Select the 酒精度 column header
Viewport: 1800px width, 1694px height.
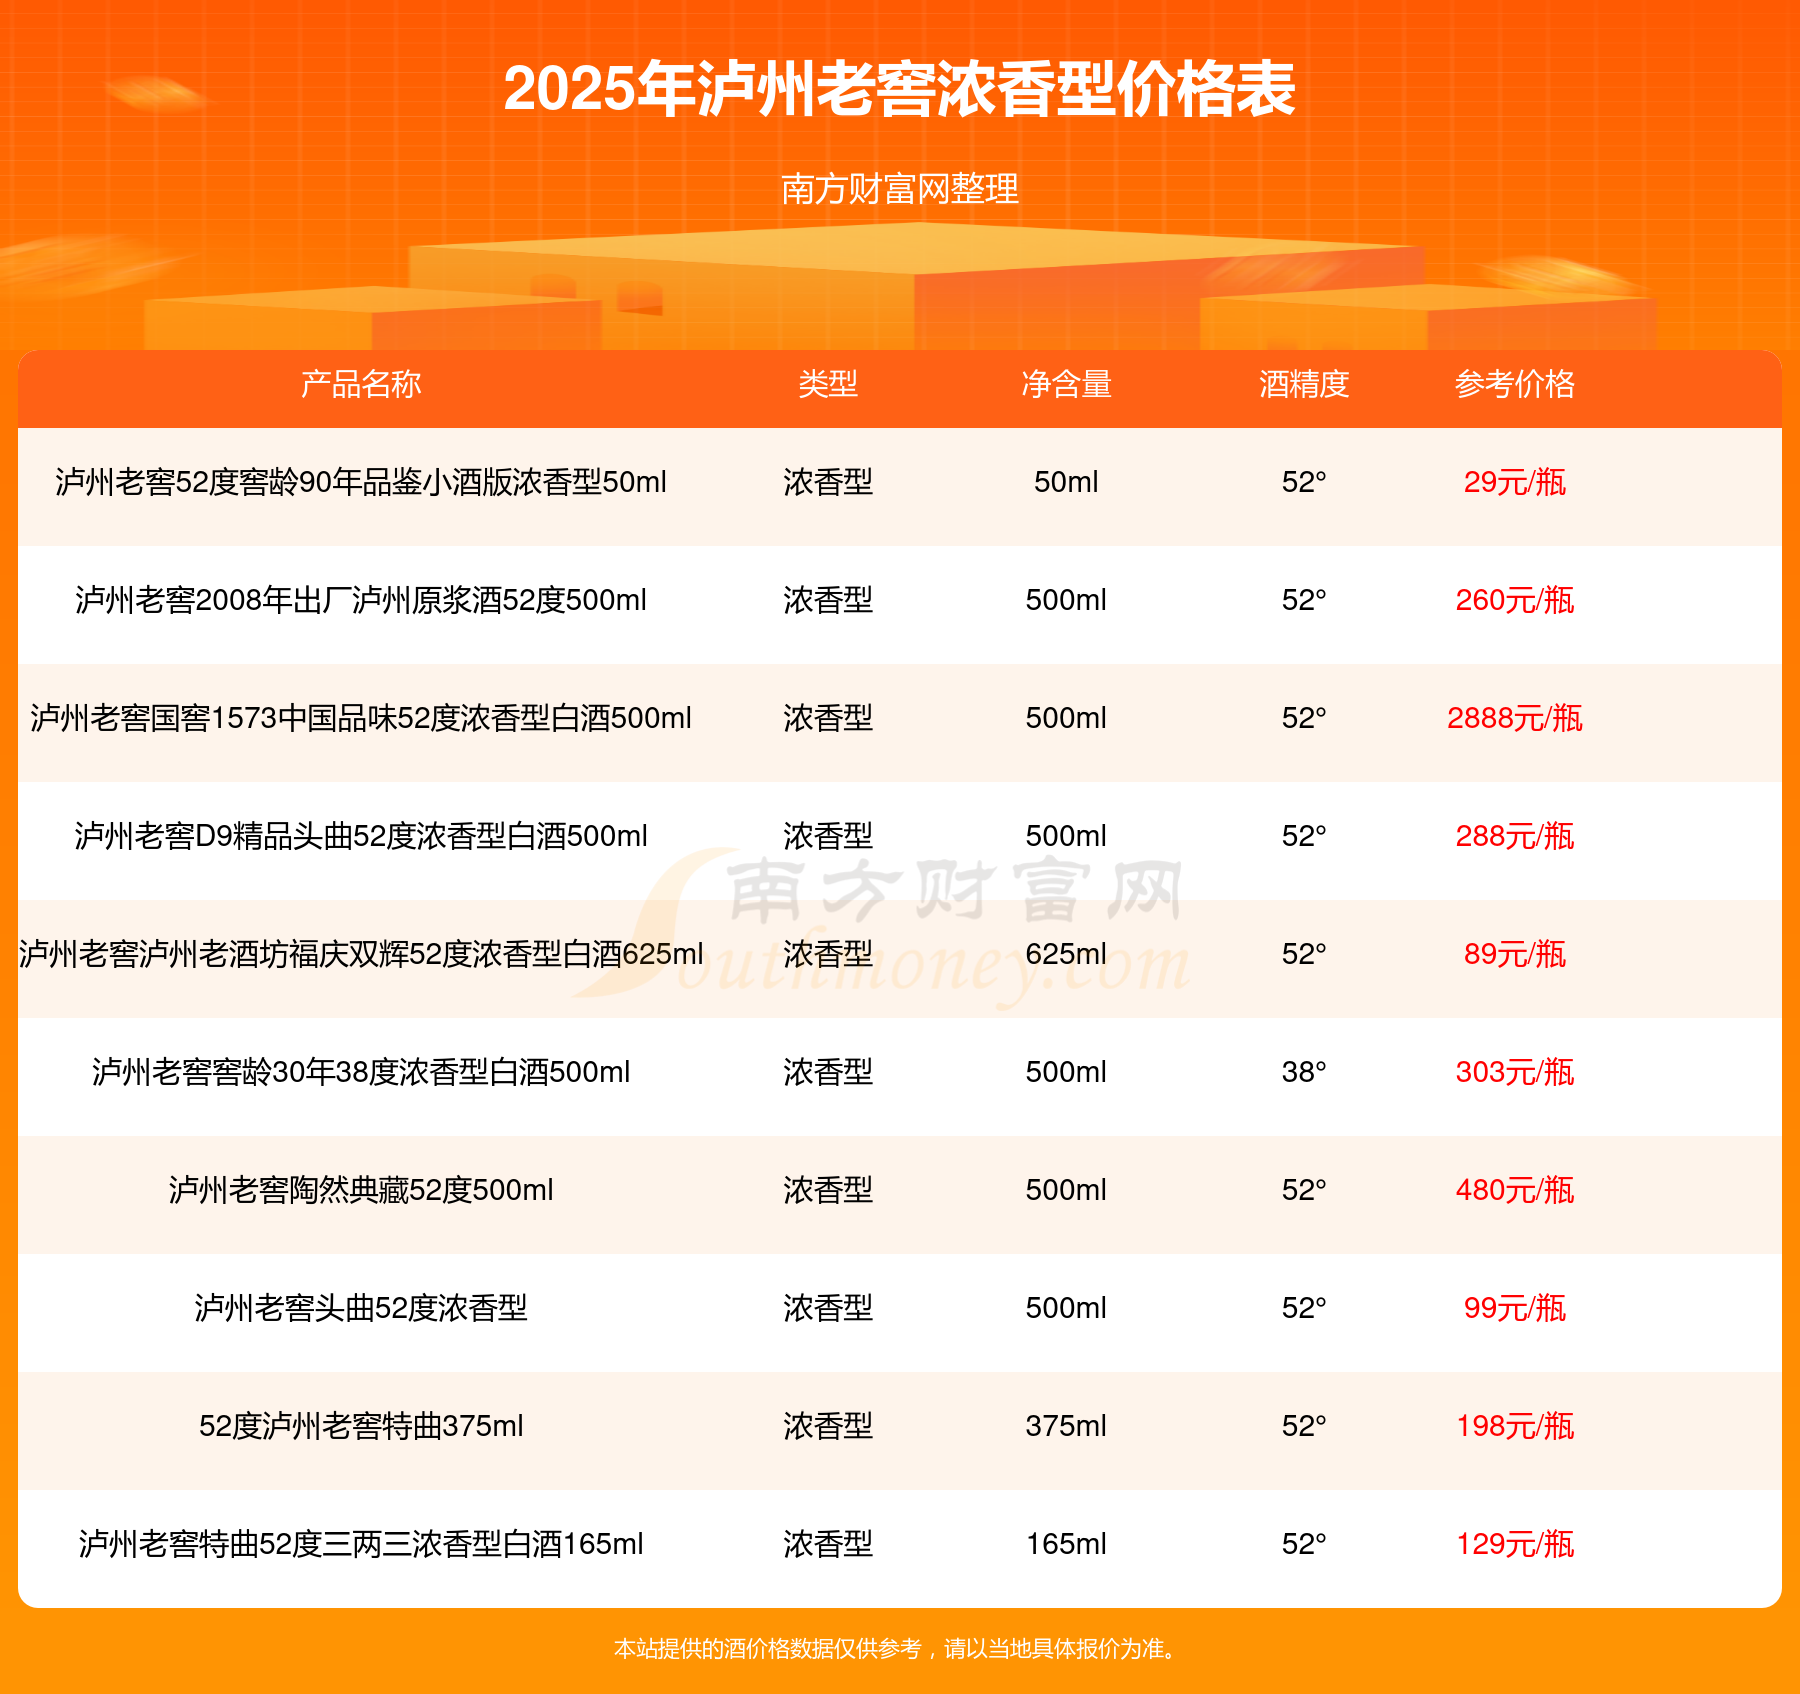click(x=1304, y=384)
